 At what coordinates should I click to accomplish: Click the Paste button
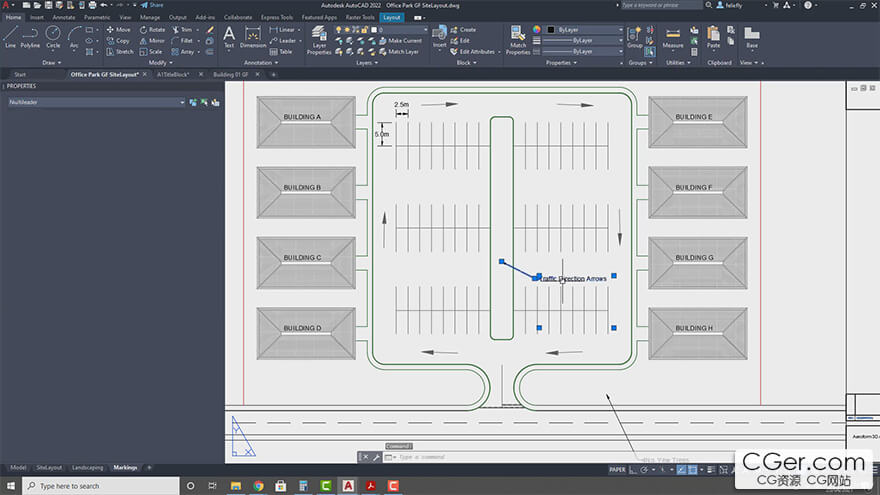tap(713, 37)
